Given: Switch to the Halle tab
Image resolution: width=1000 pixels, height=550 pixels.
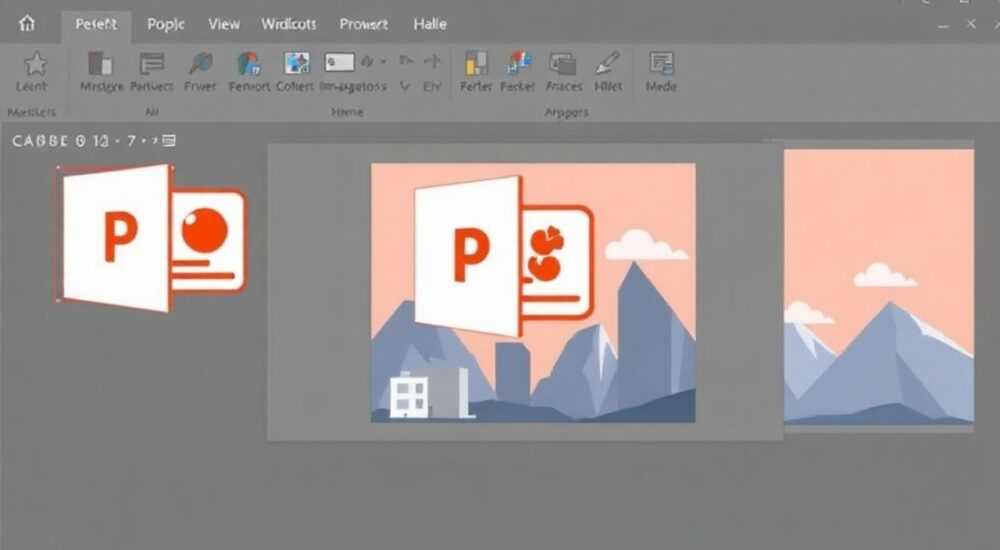Looking at the screenshot, I should pos(430,24).
